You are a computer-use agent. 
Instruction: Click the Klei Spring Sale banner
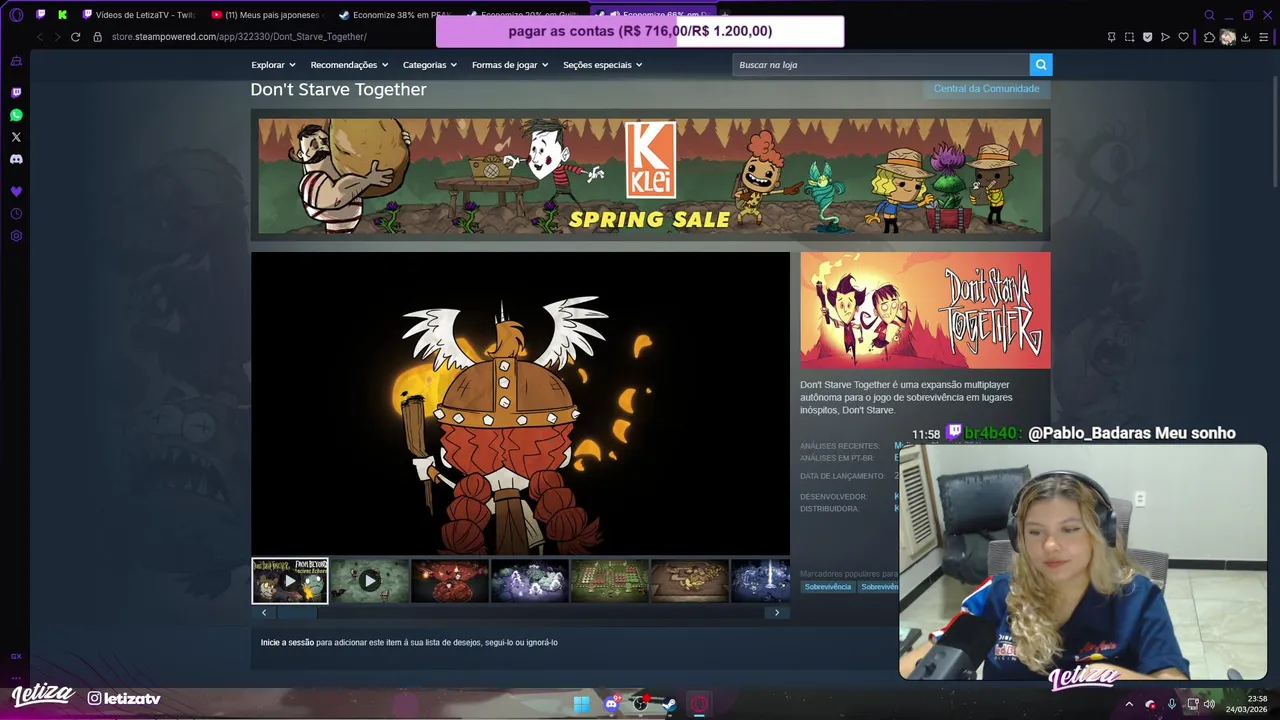(650, 176)
